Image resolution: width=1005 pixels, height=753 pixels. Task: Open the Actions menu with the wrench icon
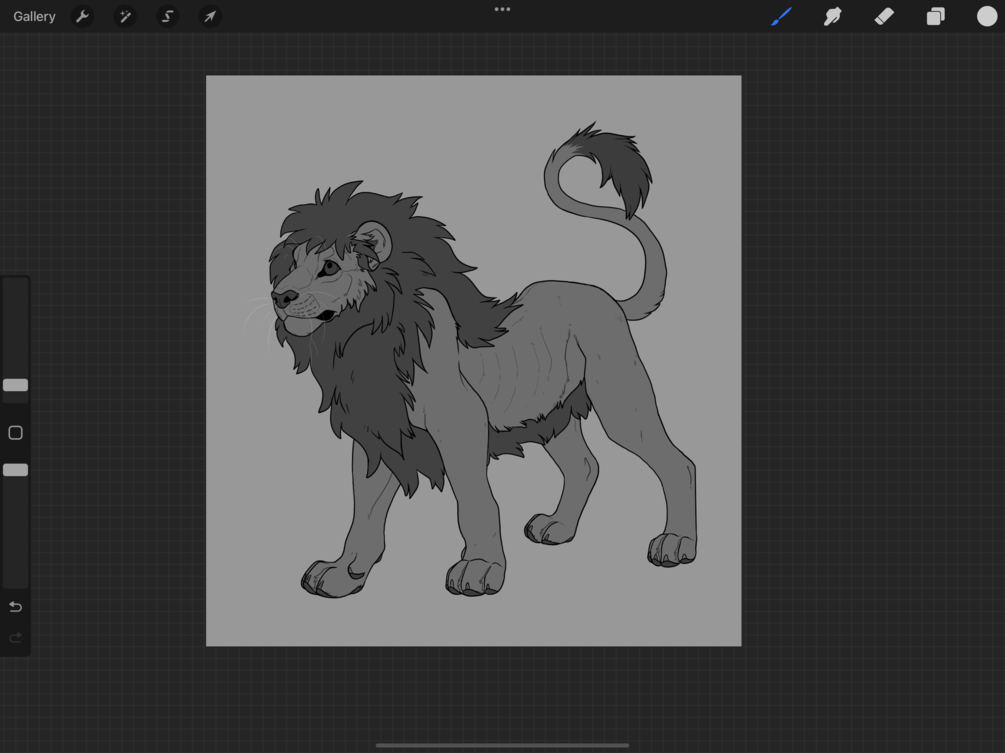click(83, 16)
